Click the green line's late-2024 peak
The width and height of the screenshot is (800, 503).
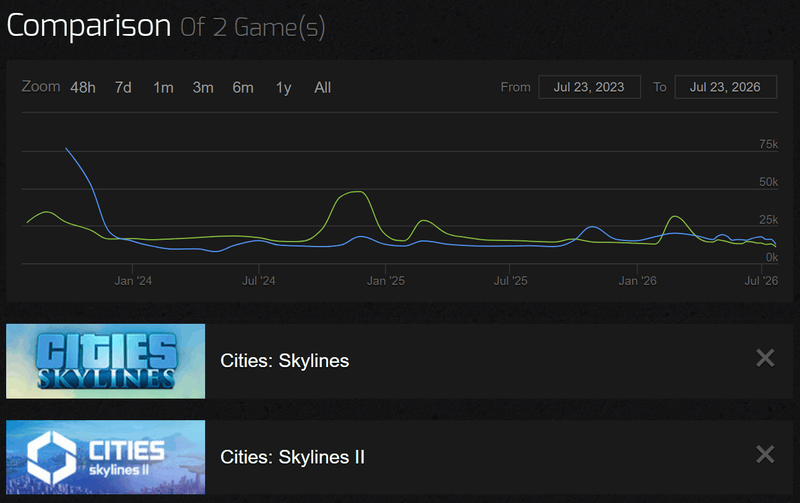359,192
